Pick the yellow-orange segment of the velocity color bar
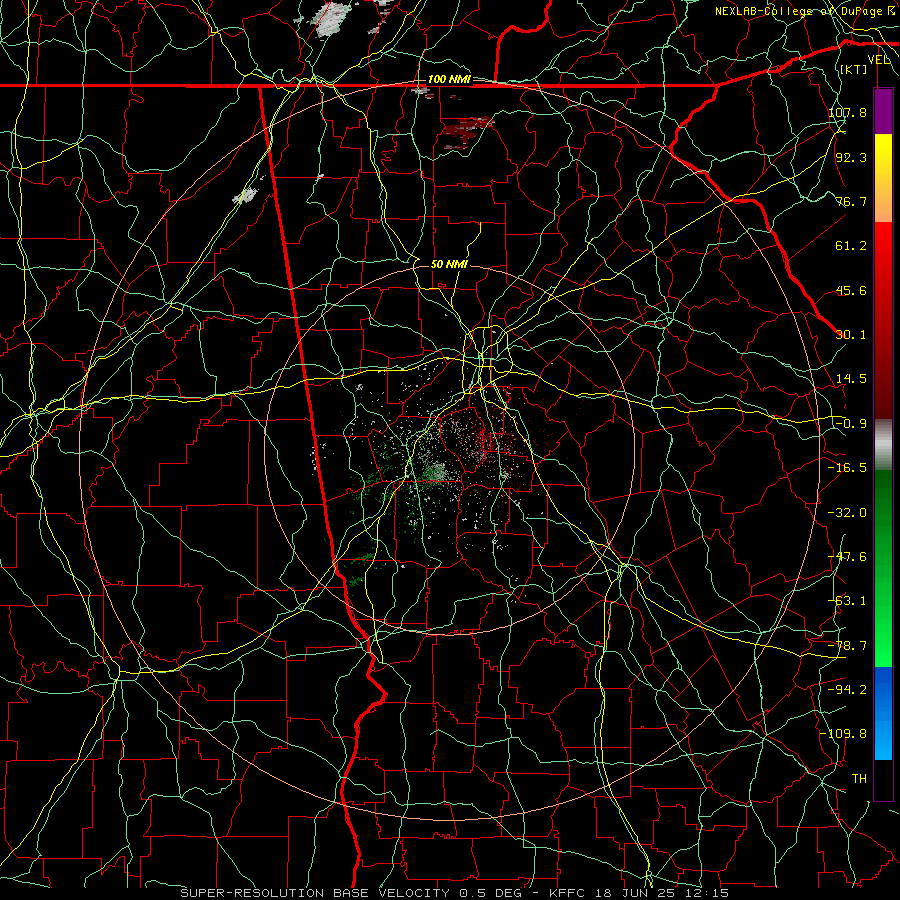The image size is (900, 900). click(x=883, y=178)
